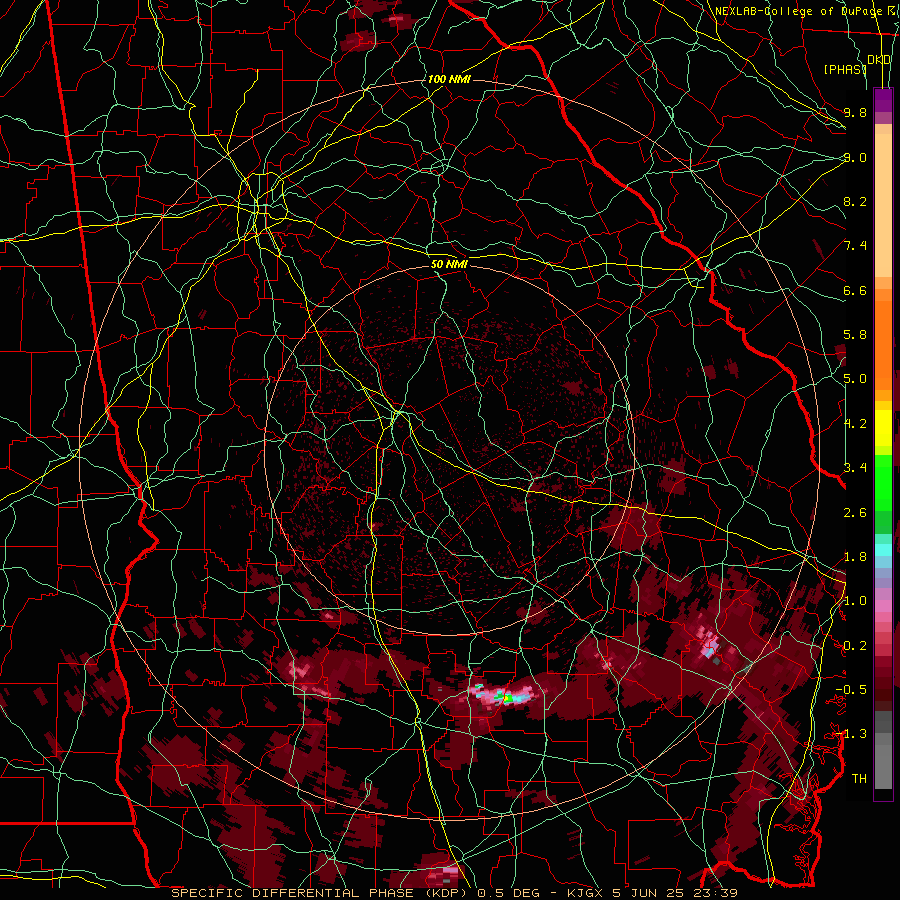The height and width of the screenshot is (900, 900).
Task: Click the "5 JUN 25 23:39" timestamp
Action: tap(674, 893)
